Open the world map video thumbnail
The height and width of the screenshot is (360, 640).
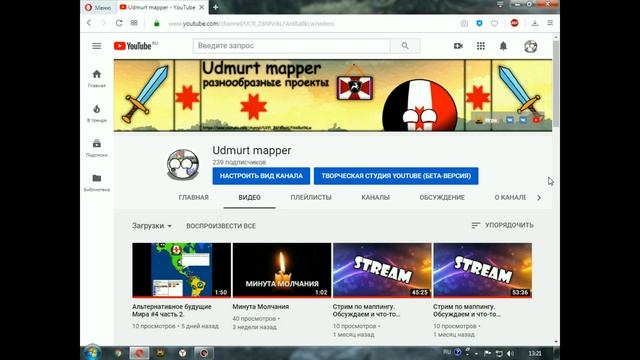click(182, 270)
